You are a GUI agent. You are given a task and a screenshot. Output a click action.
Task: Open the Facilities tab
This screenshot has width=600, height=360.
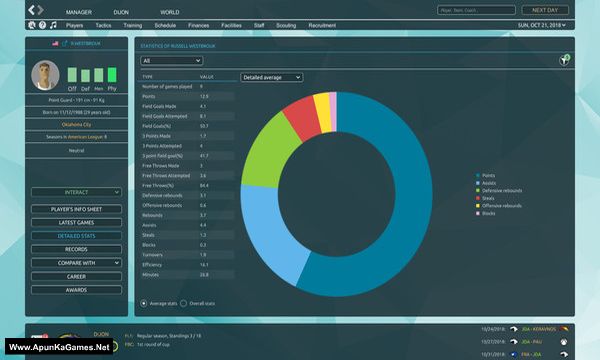232,26
